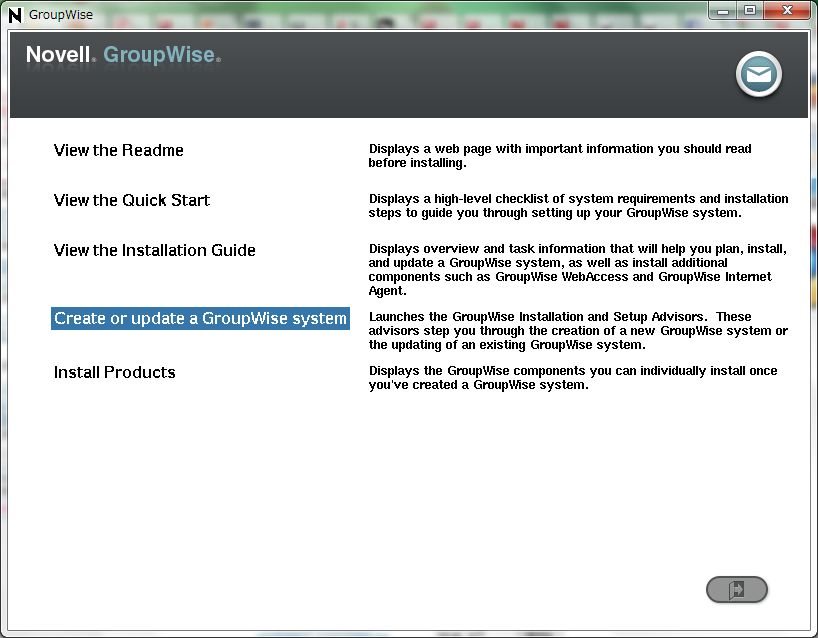Launch Create or update a GroupWise system
This screenshot has width=818, height=638.
(200, 318)
